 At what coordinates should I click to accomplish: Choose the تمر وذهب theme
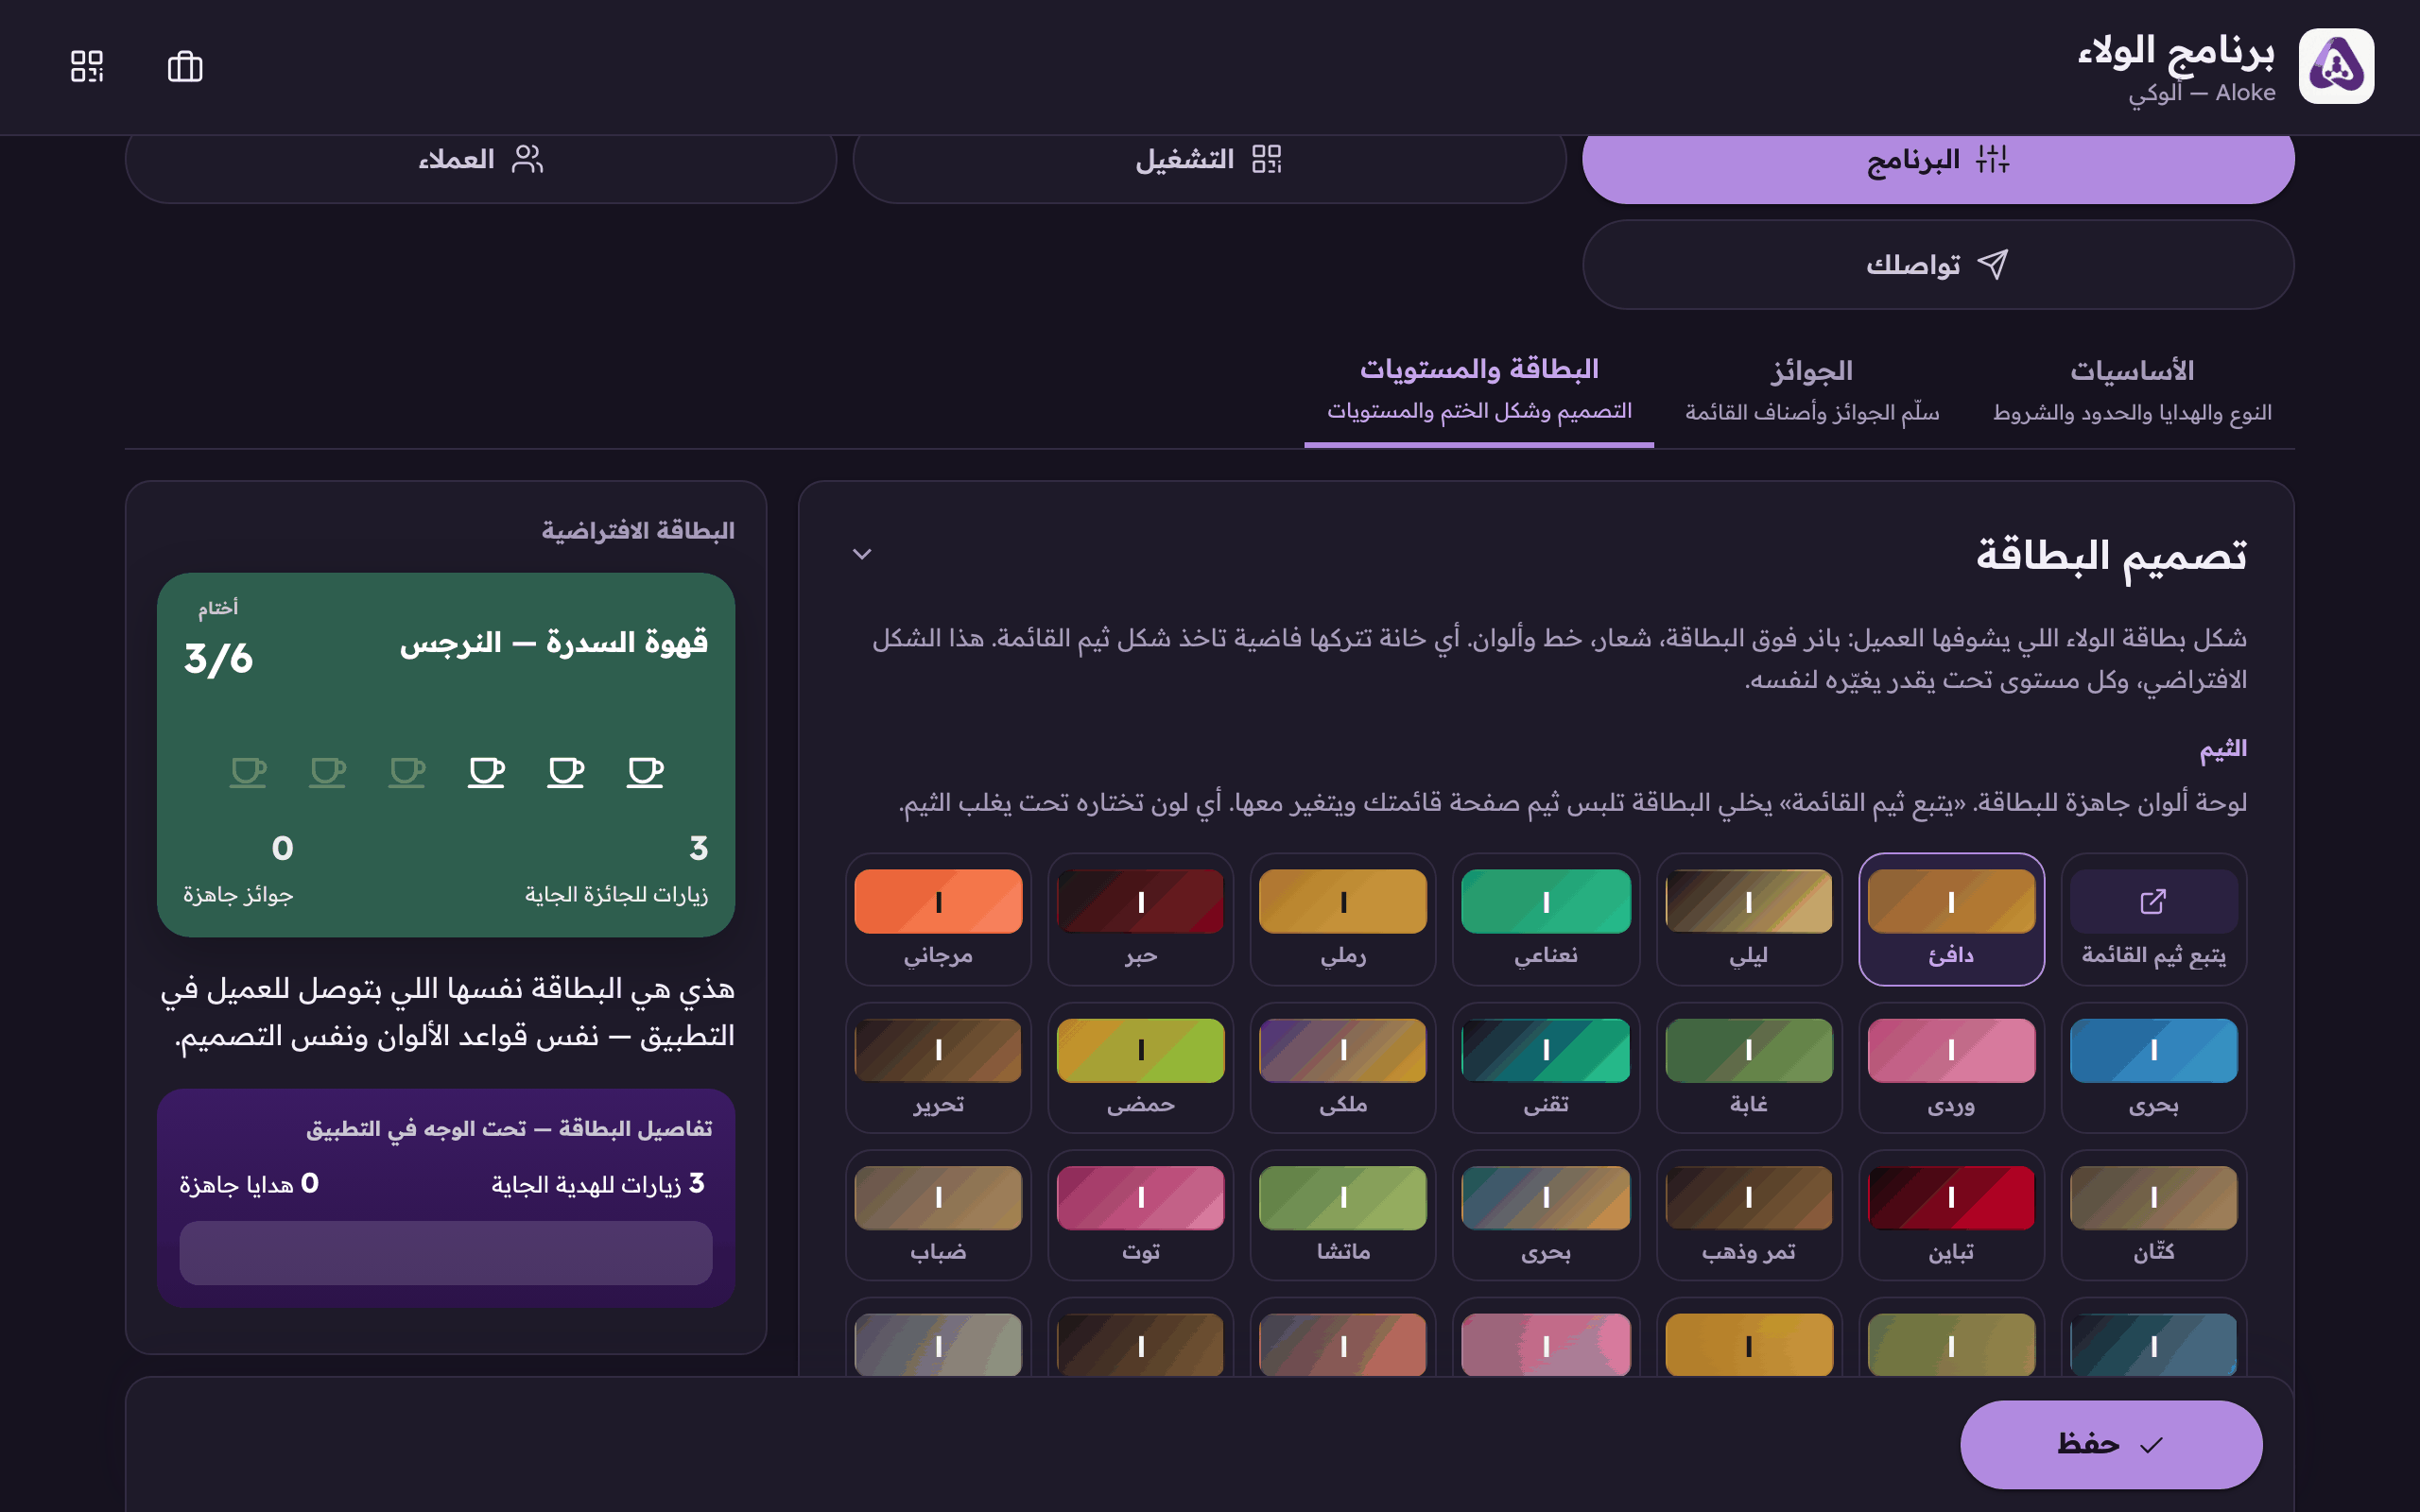1748,1215
